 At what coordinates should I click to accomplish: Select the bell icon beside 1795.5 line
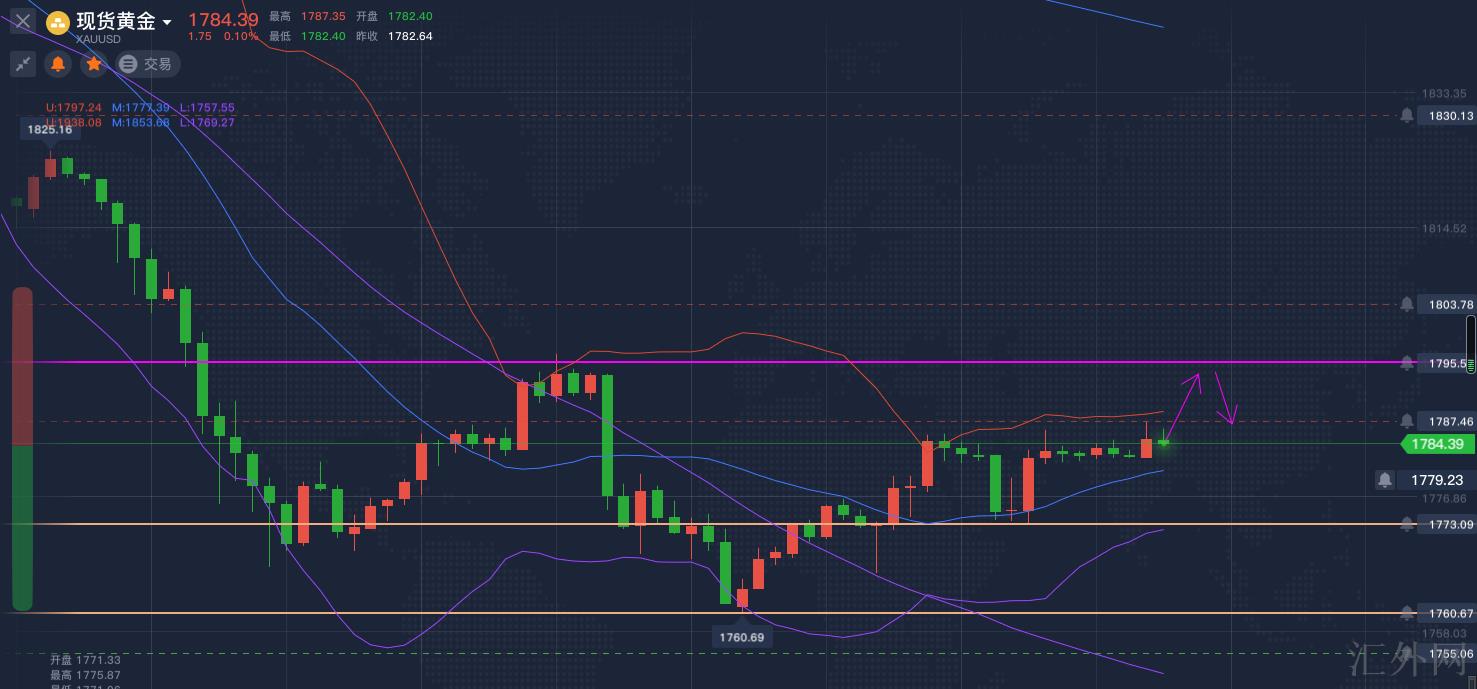click(1407, 363)
